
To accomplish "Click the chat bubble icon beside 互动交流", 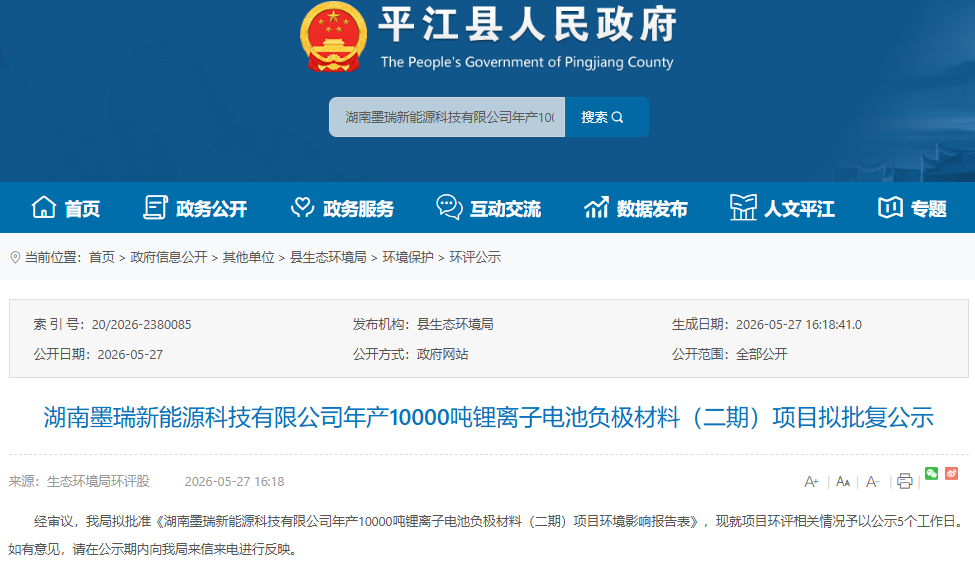I will (450, 207).
